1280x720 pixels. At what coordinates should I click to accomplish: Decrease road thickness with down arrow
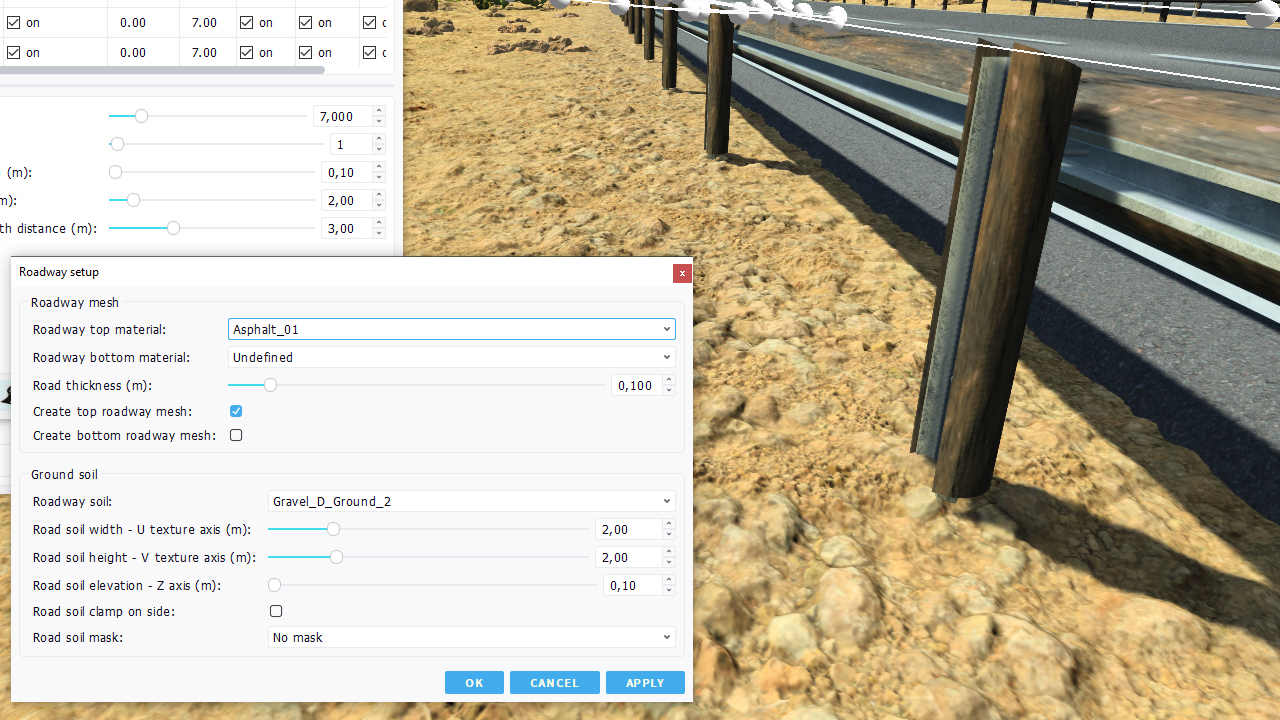tap(668, 390)
